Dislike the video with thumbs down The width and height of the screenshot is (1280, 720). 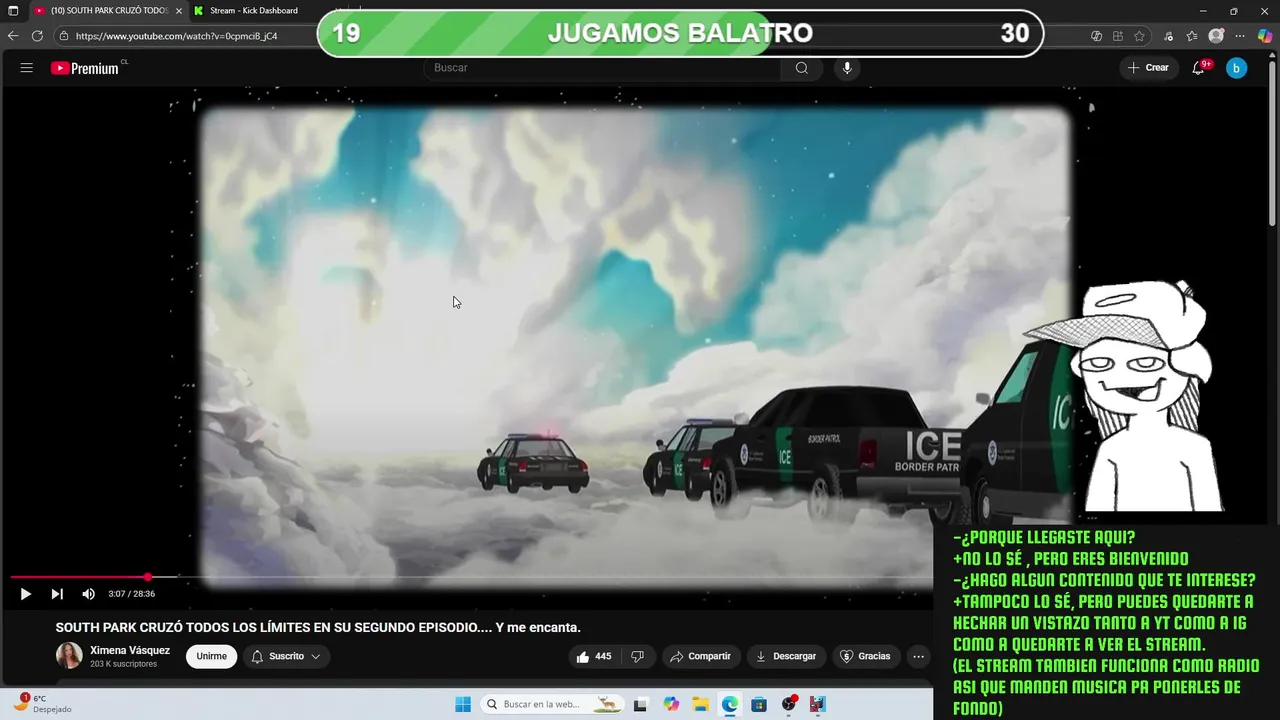tap(637, 656)
